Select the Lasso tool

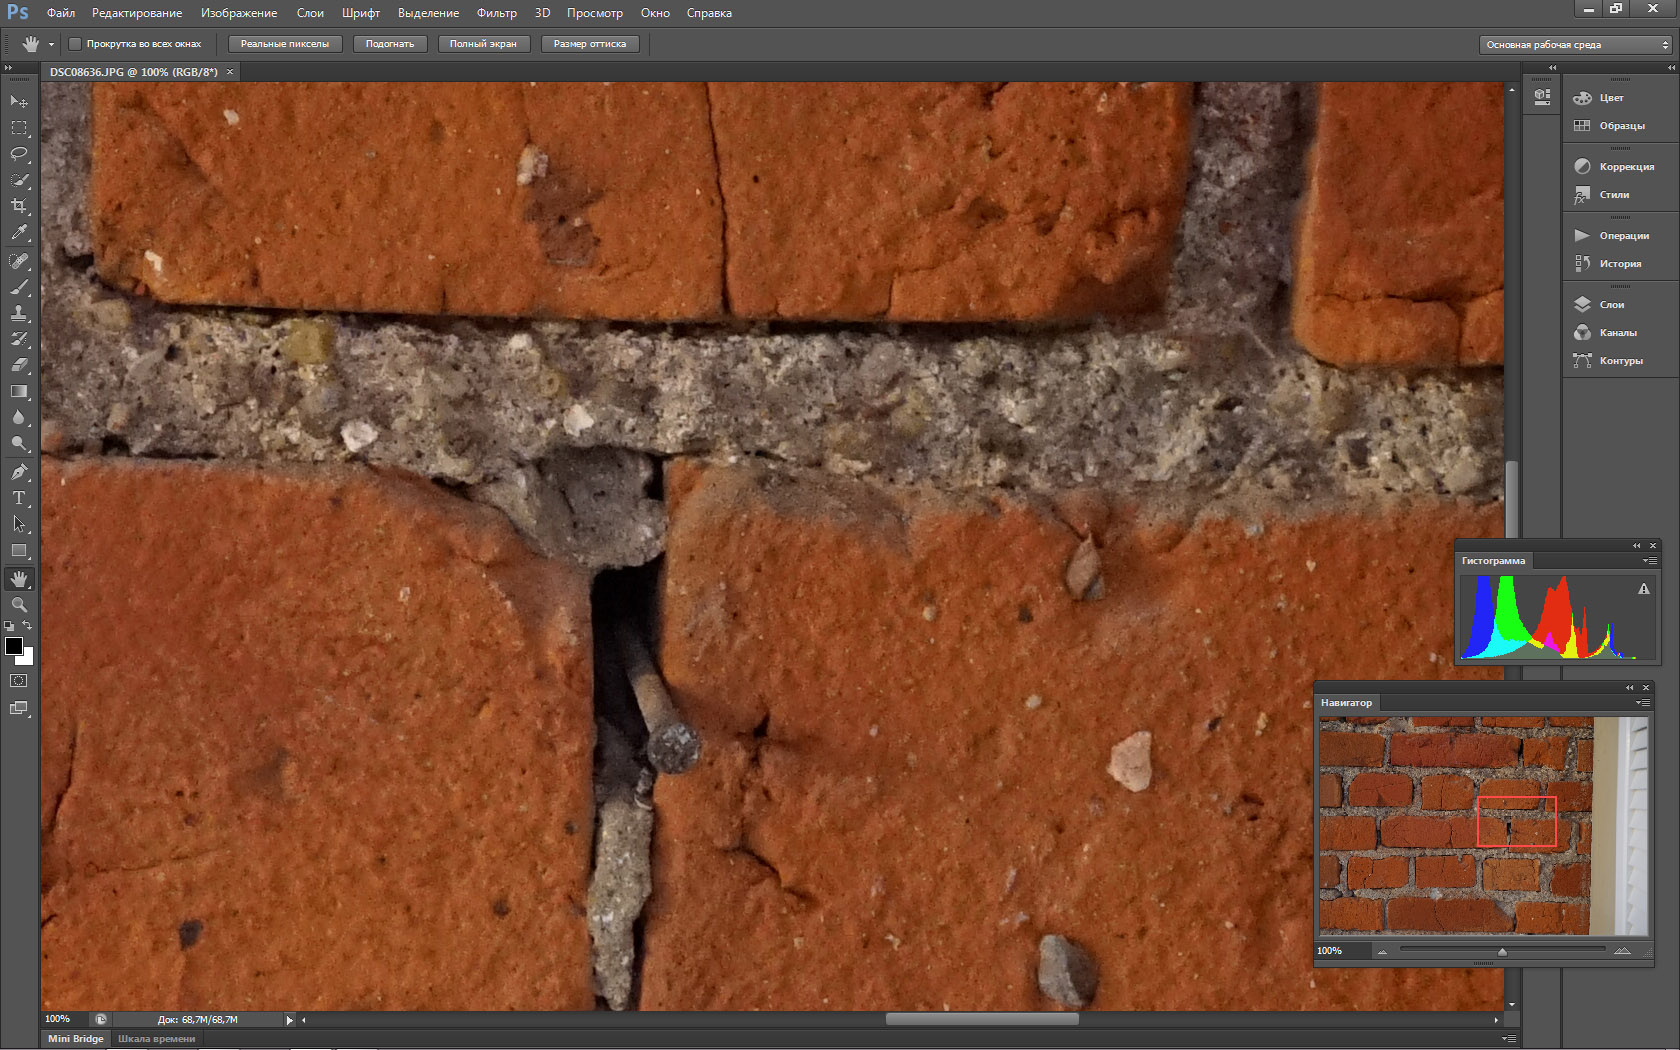(19, 154)
